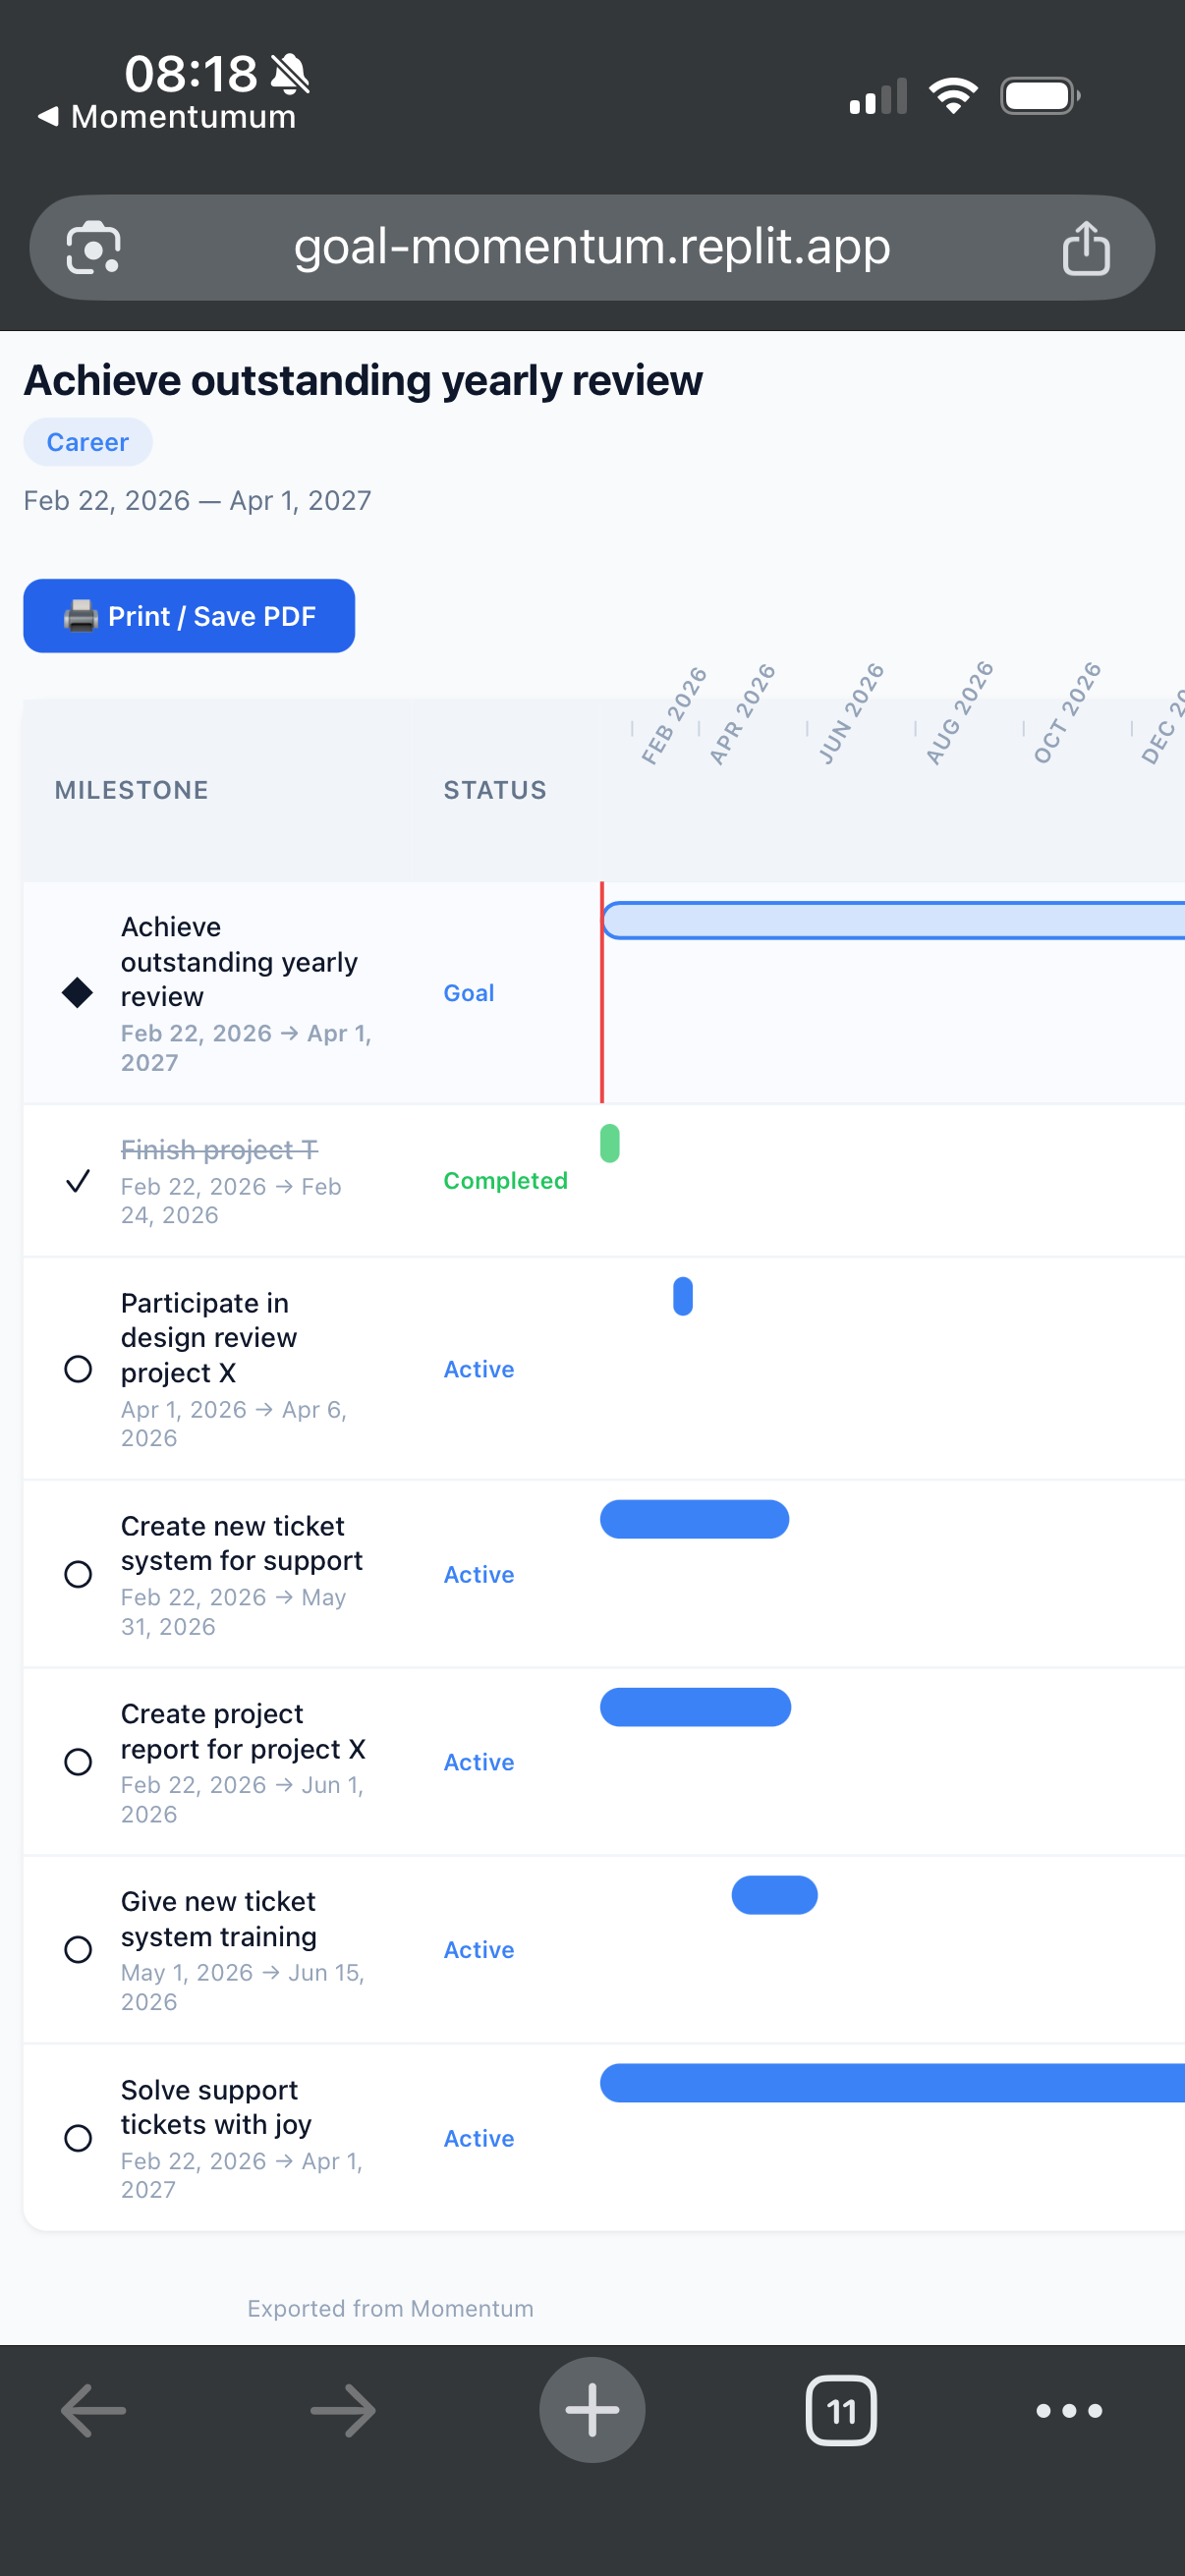The height and width of the screenshot is (2576, 1185).
Task: Select the goal diamond marker icon
Action: [x=78, y=993]
